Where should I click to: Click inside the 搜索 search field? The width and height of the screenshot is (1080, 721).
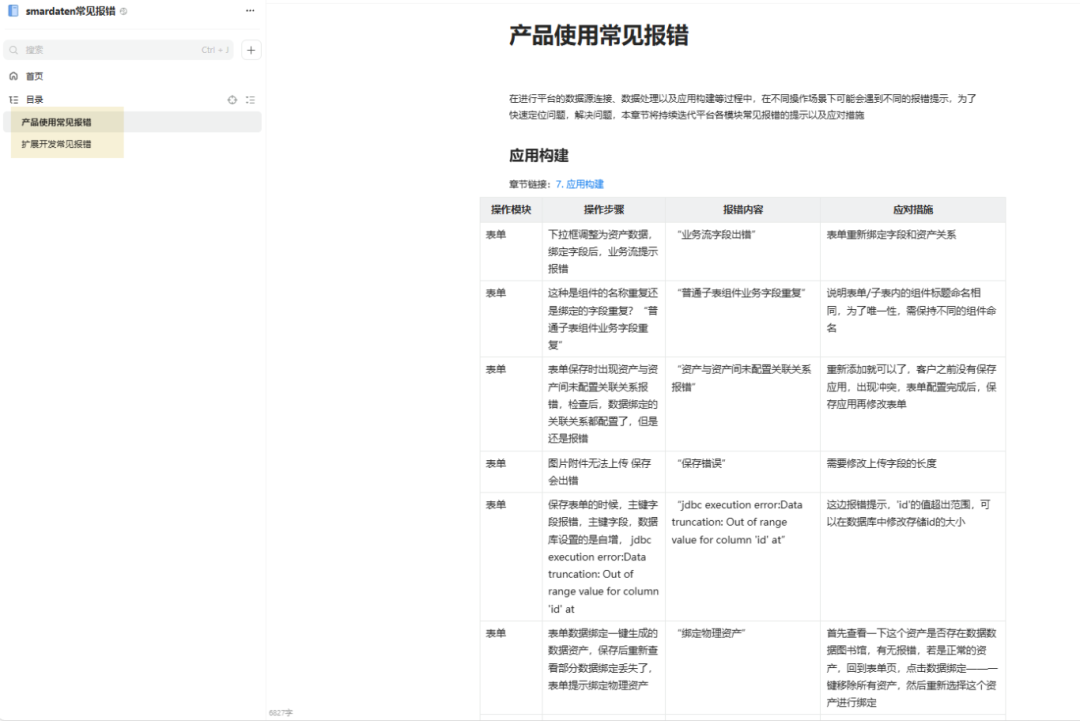tap(100, 49)
